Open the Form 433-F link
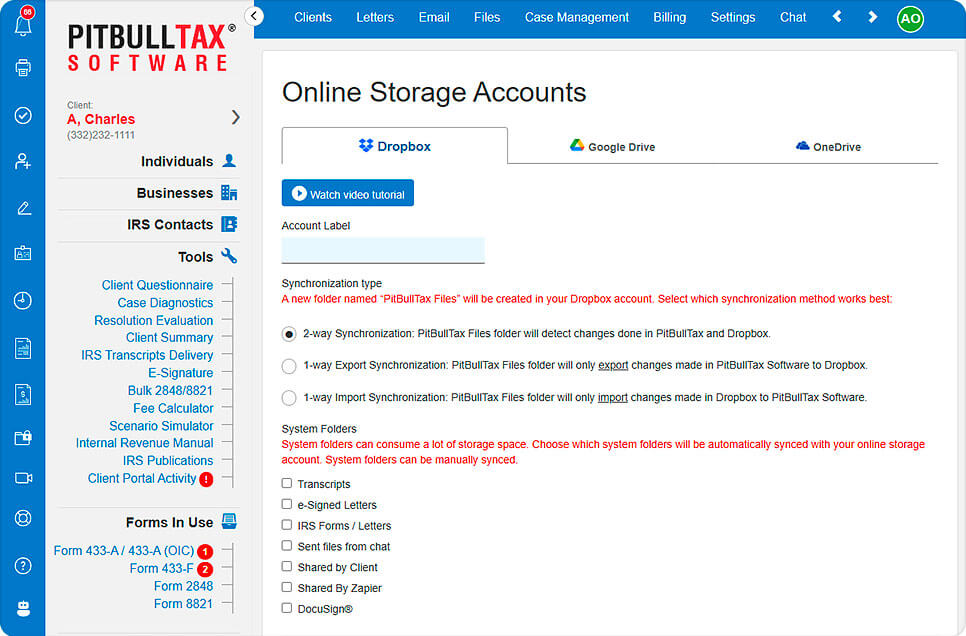966x636 pixels. (x=161, y=568)
